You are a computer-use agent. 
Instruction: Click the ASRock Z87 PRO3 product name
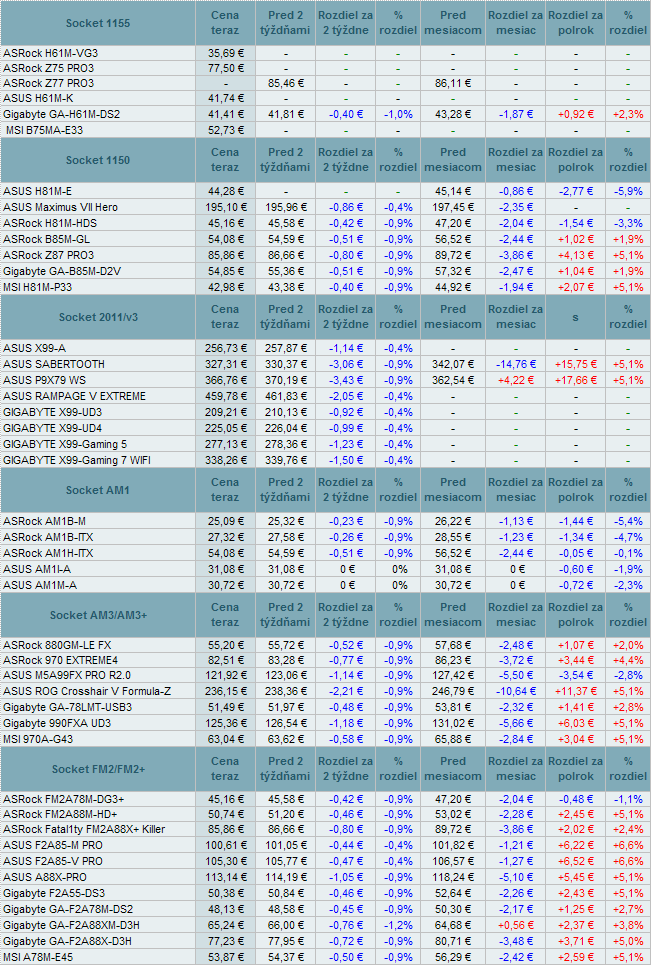(49, 255)
